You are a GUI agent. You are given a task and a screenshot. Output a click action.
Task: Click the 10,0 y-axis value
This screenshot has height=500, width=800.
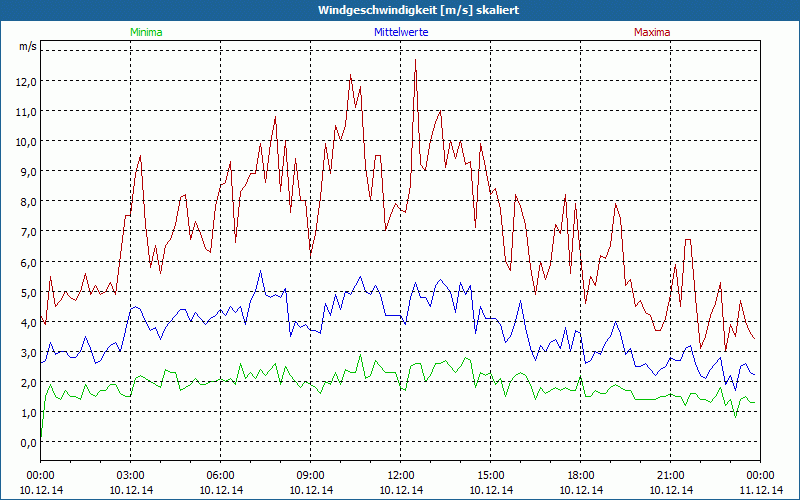tap(28, 141)
